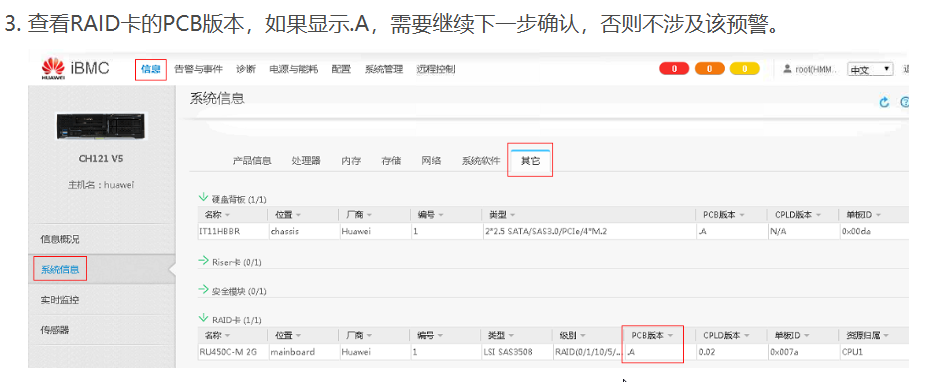
Task: Open the 信息 menu
Action: point(151,69)
